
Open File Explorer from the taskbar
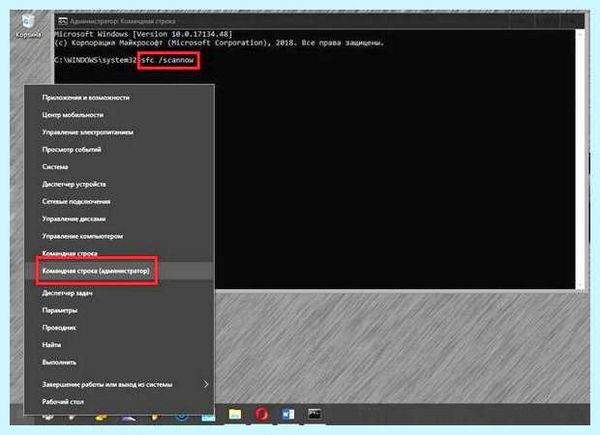(235, 414)
